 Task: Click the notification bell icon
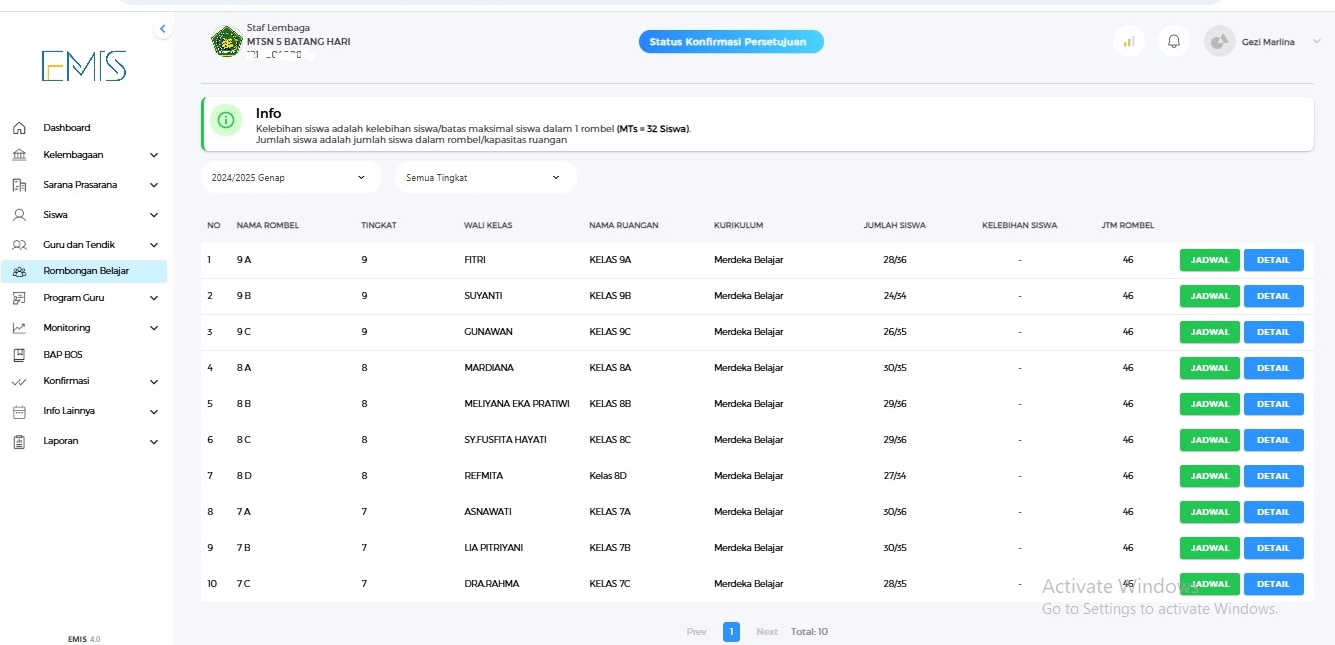point(1174,41)
